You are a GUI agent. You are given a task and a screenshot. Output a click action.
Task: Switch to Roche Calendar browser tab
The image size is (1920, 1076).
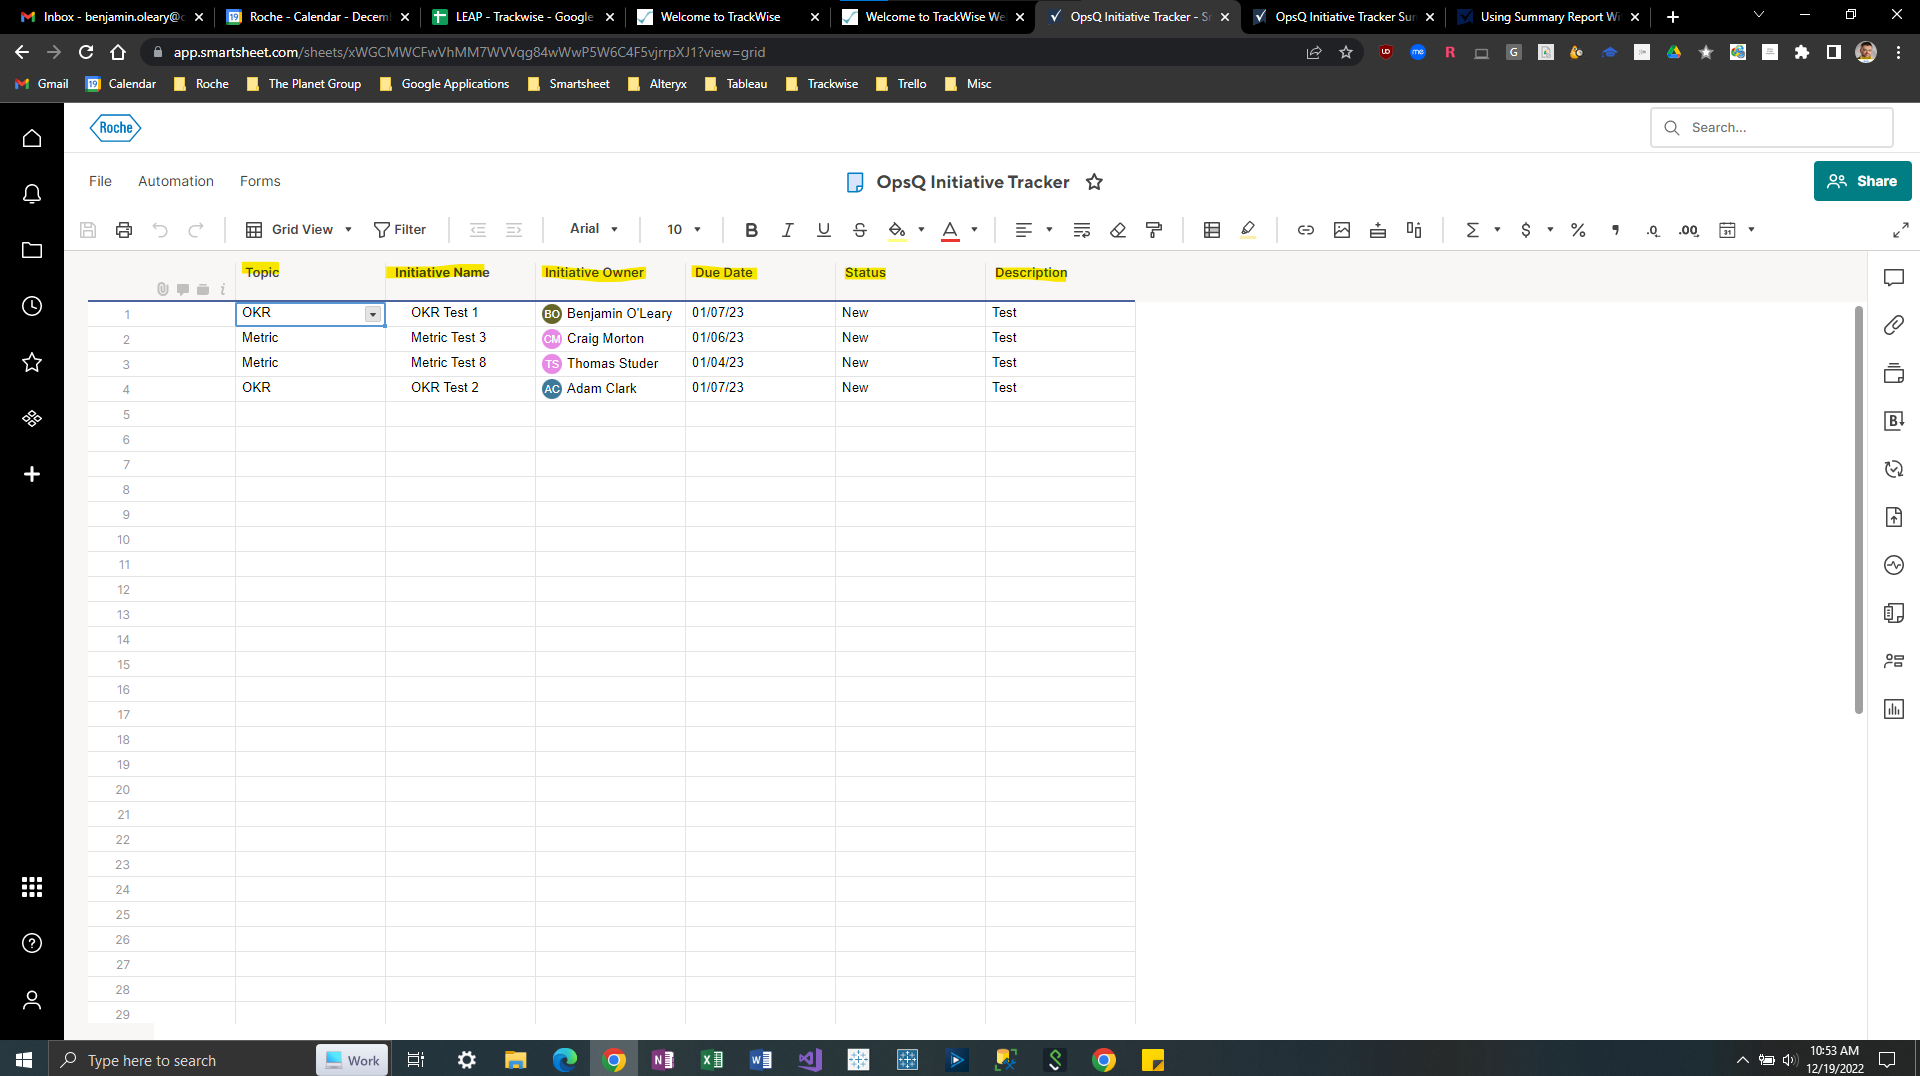click(x=318, y=17)
